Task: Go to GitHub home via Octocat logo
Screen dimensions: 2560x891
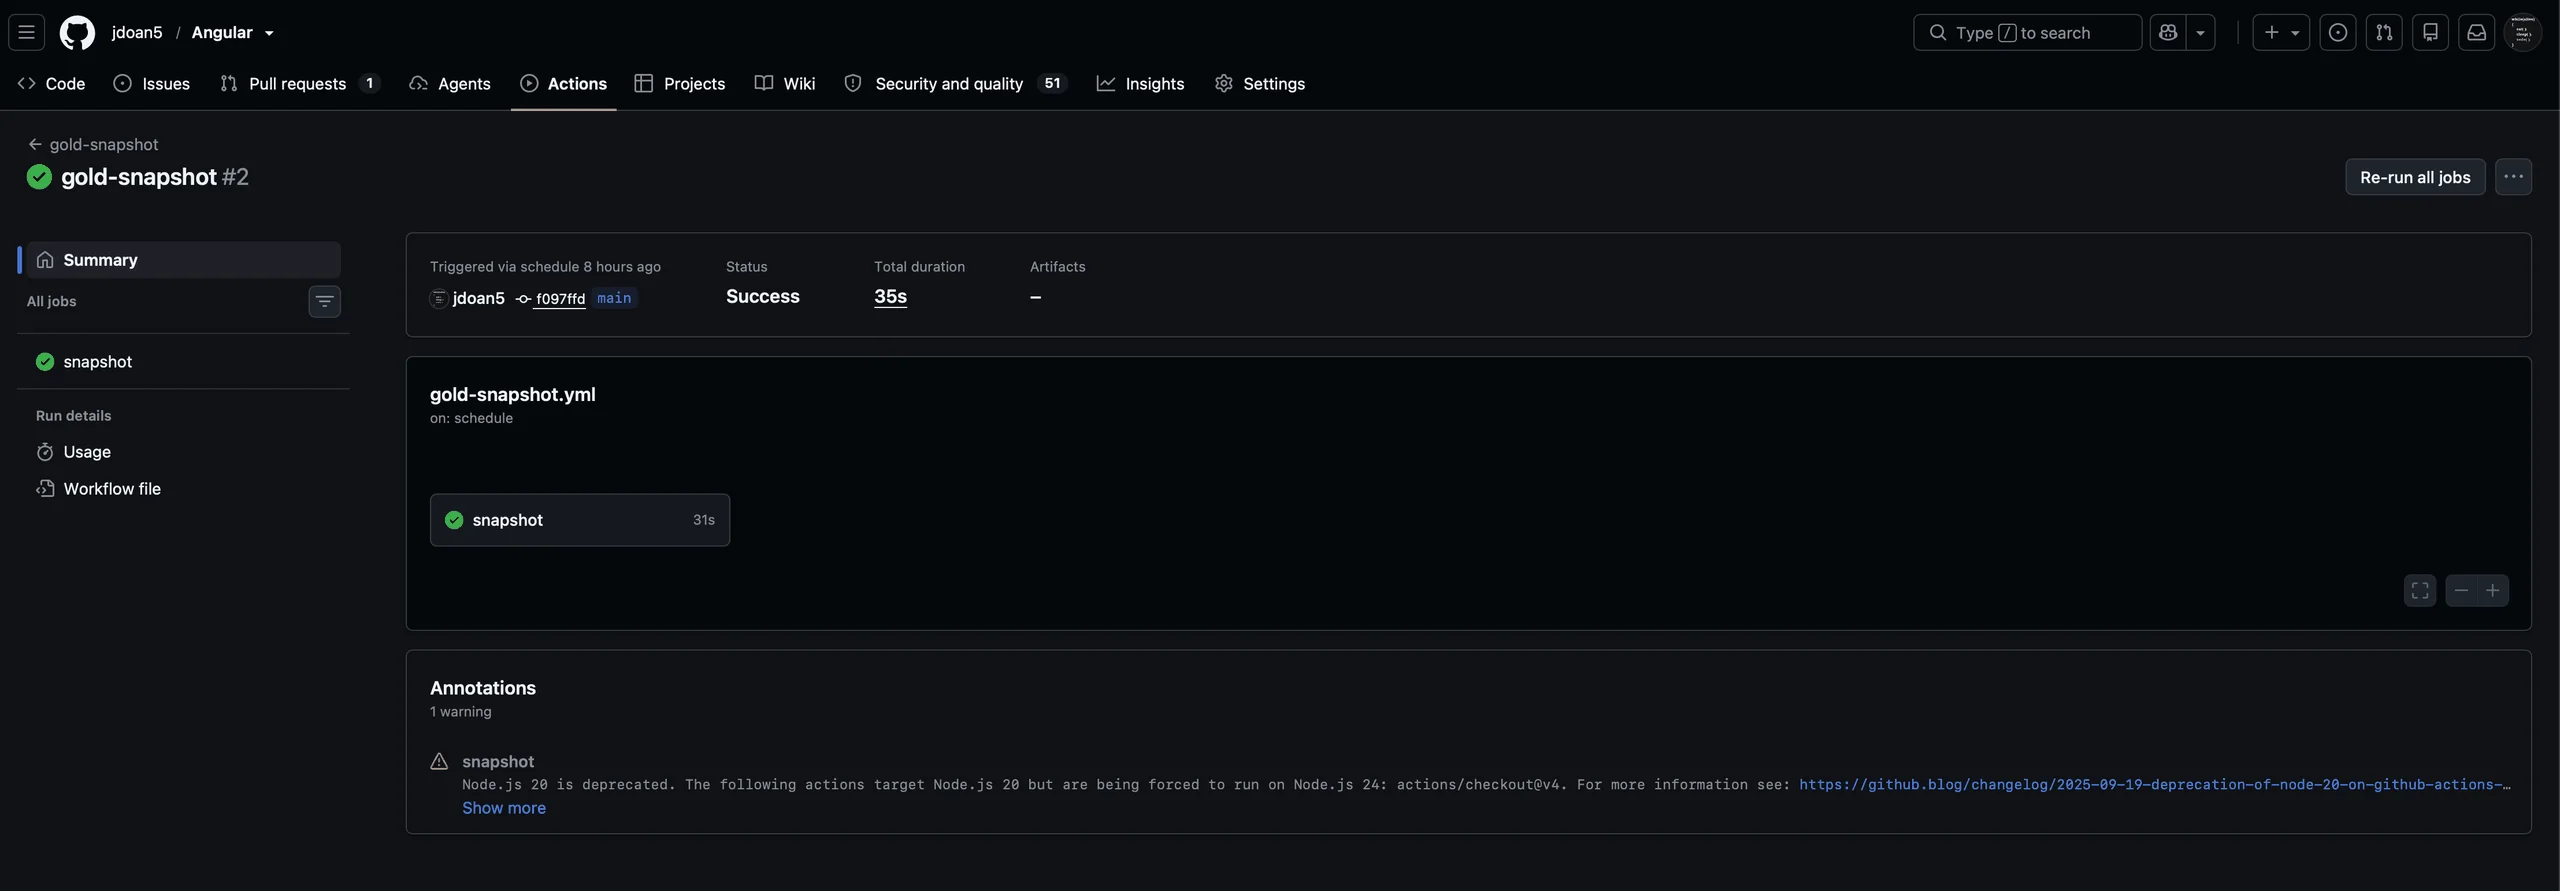Action: pyautogui.click(x=77, y=32)
